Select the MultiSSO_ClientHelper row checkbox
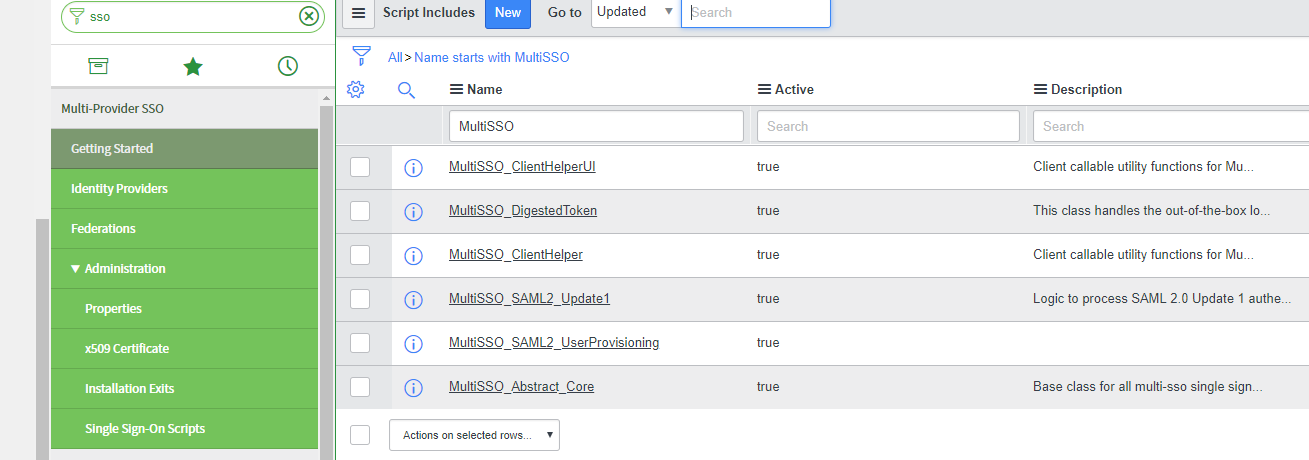 [360, 255]
